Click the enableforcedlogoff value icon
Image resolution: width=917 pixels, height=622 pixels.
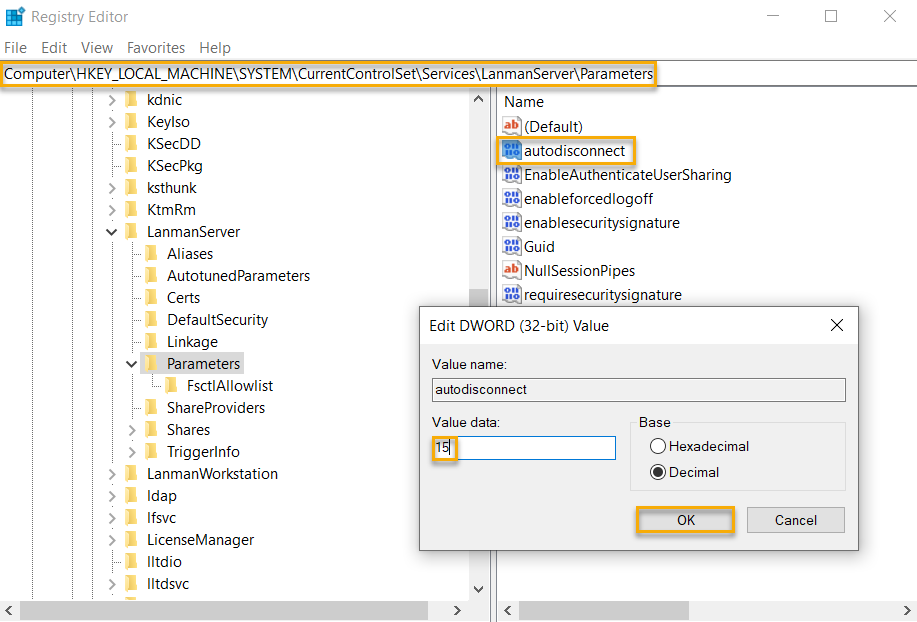pyautogui.click(x=512, y=199)
